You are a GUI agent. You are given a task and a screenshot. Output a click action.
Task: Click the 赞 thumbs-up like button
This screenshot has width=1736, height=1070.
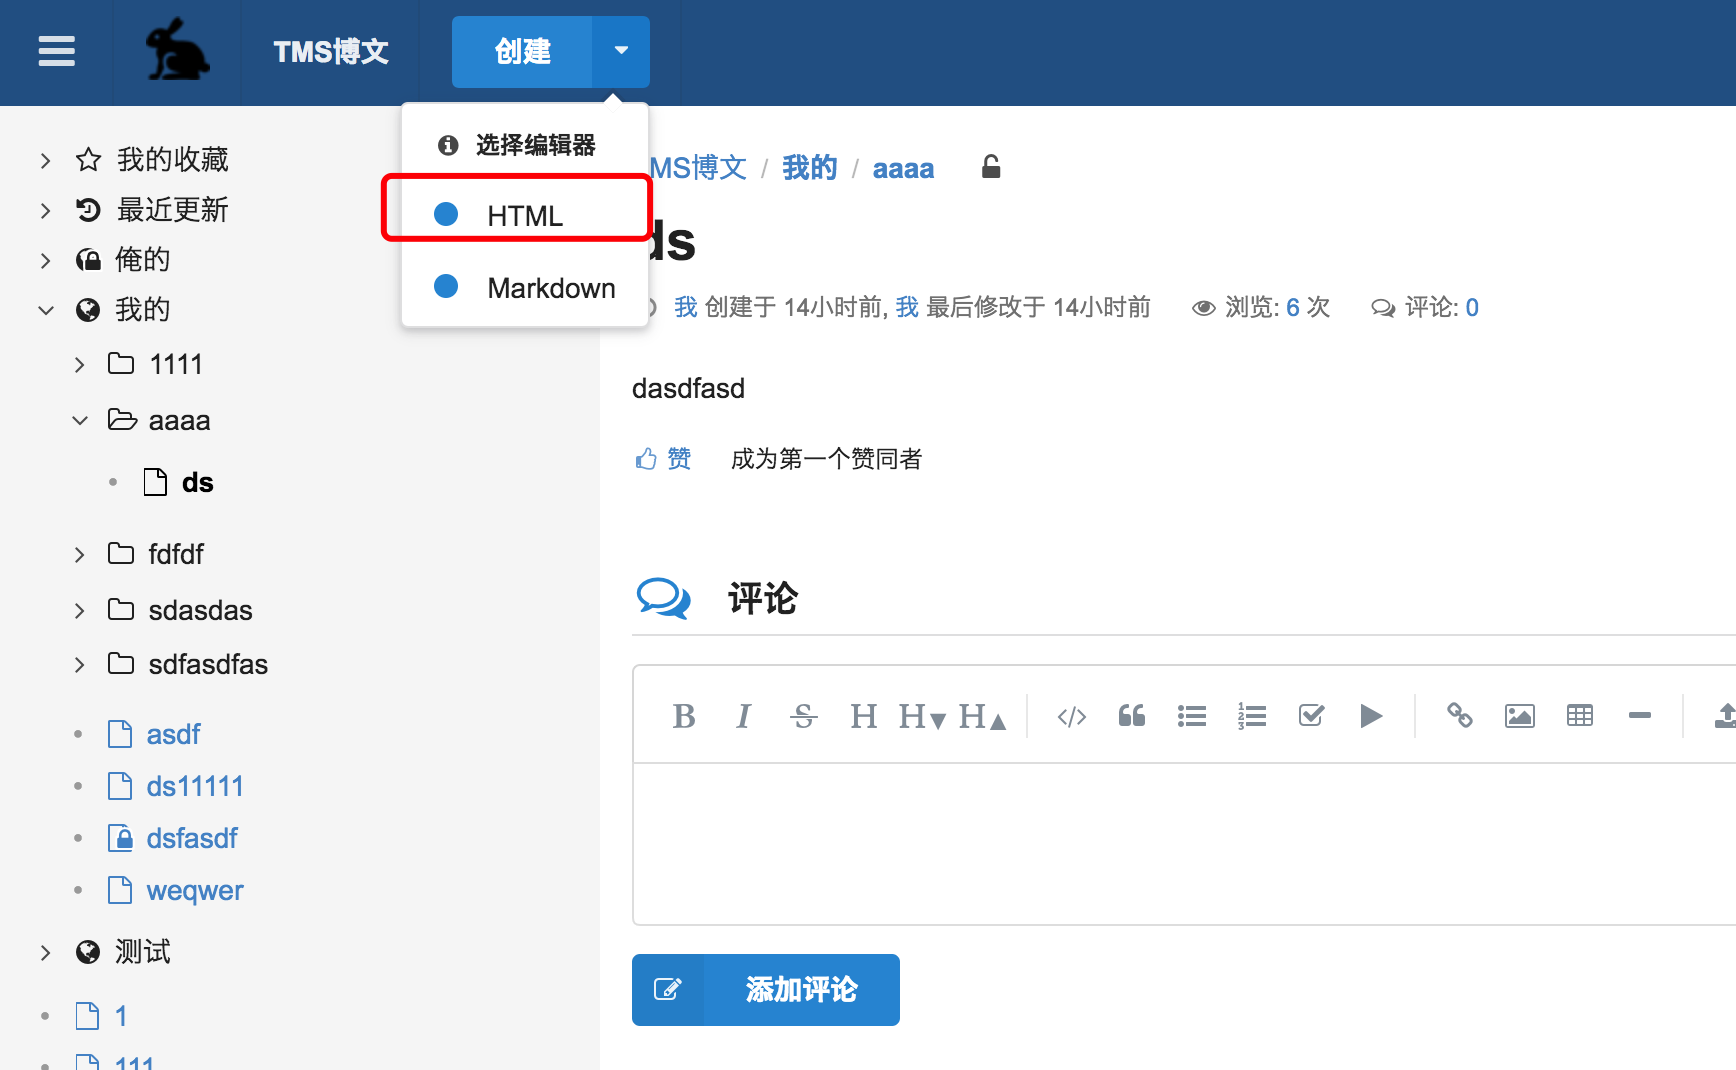[x=663, y=459]
